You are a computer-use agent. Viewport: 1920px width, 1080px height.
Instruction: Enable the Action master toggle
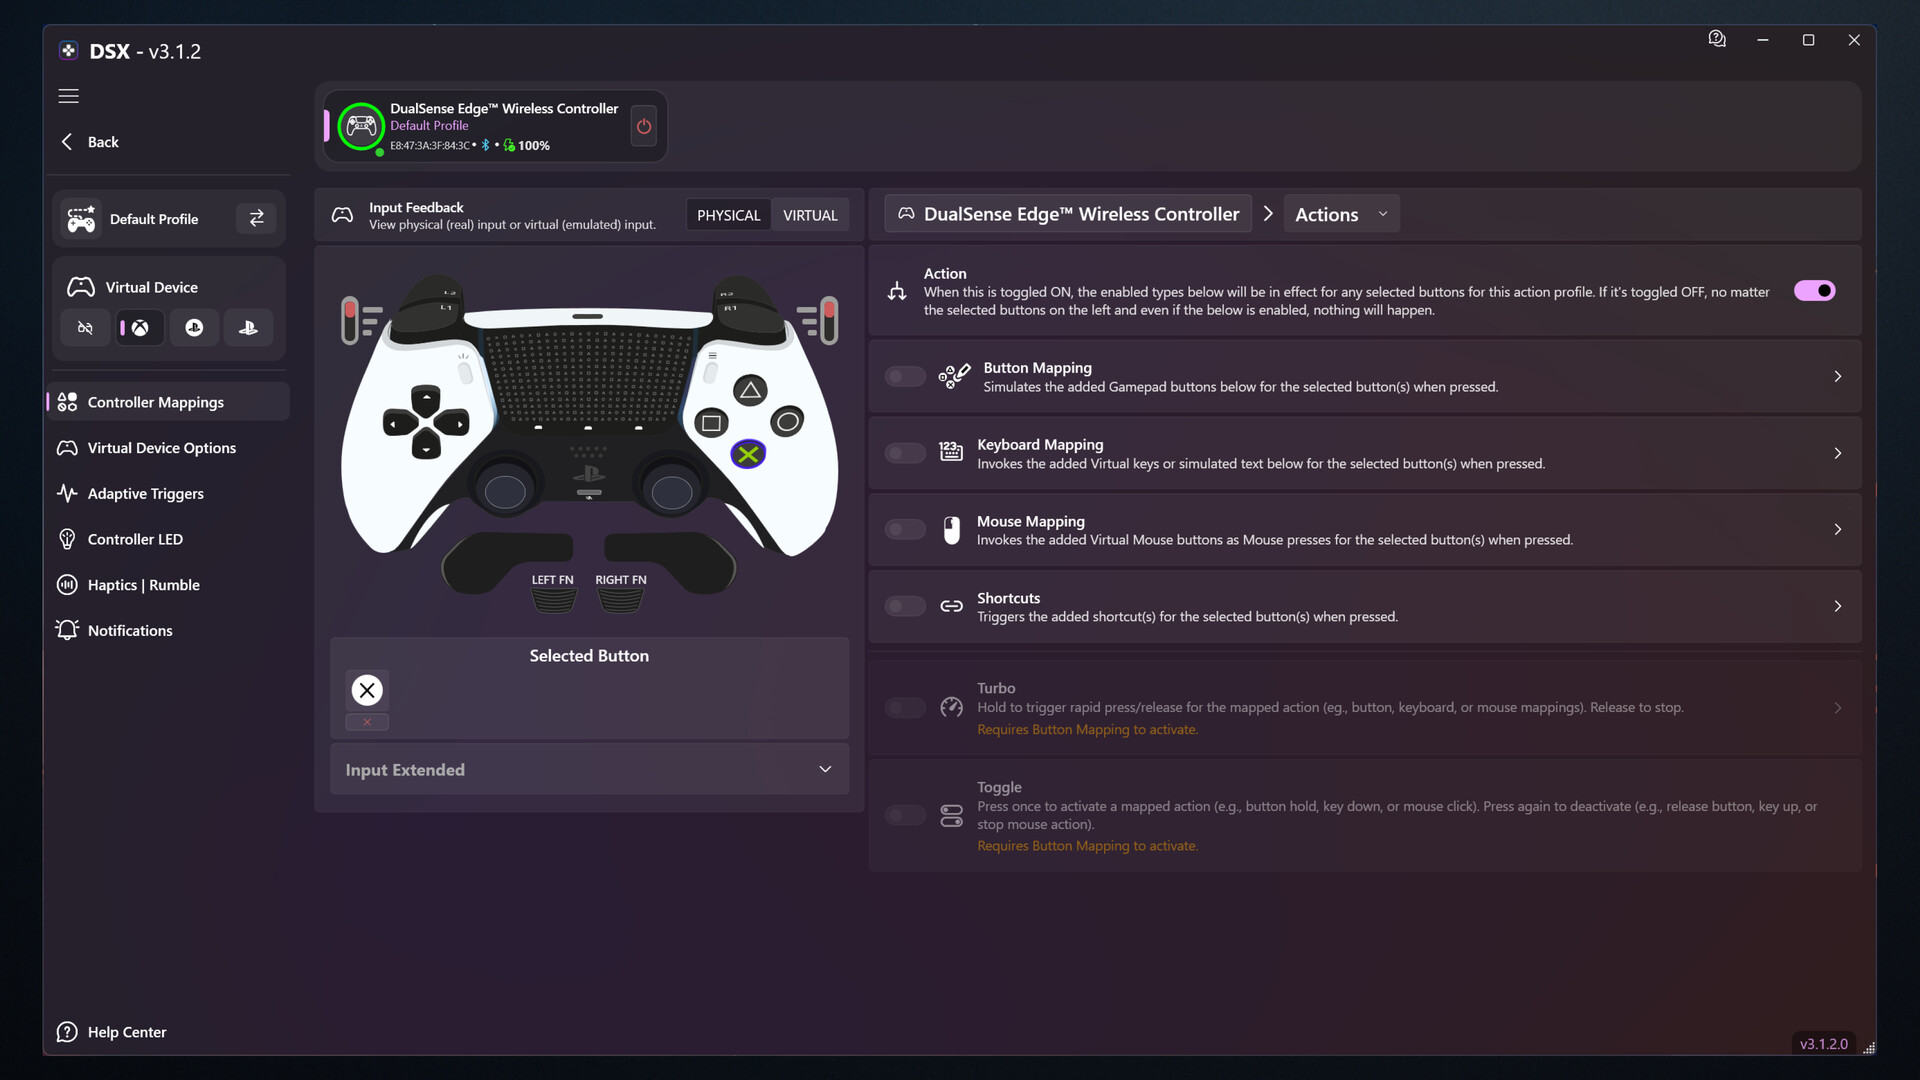tap(1813, 290)
